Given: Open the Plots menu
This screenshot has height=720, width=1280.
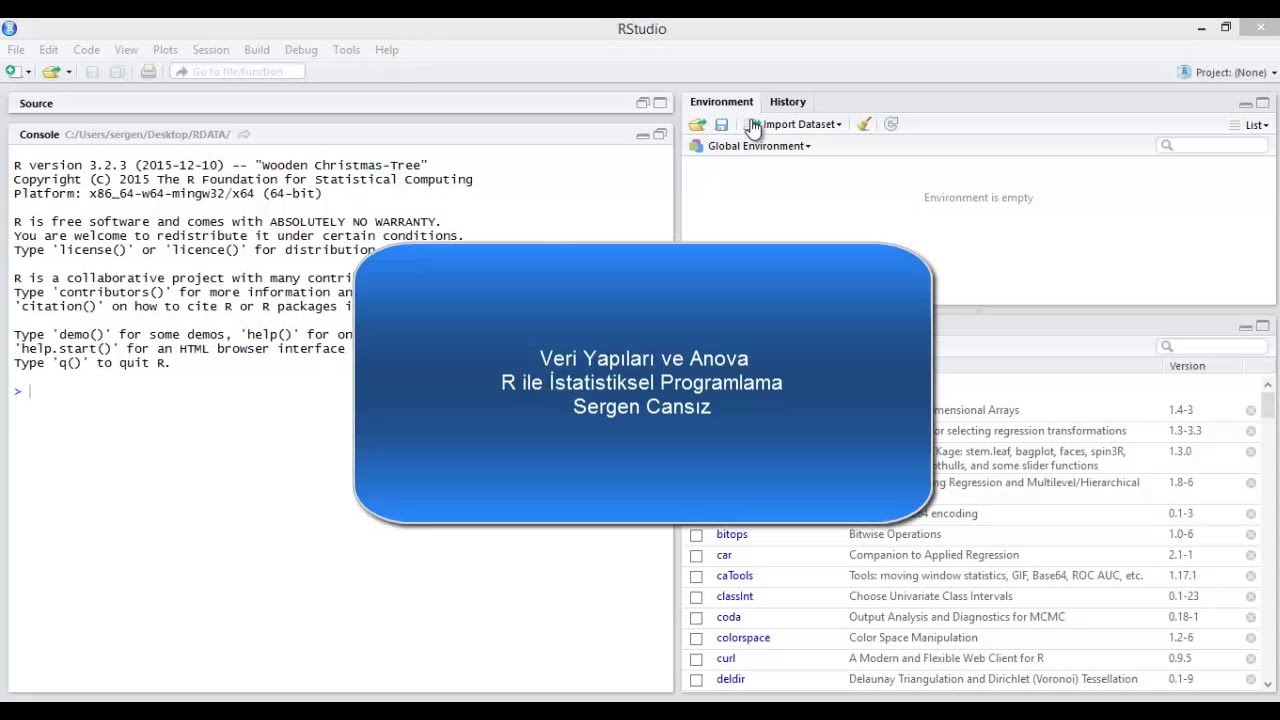Looking at the screenshot, I should (x=165, y=50).
